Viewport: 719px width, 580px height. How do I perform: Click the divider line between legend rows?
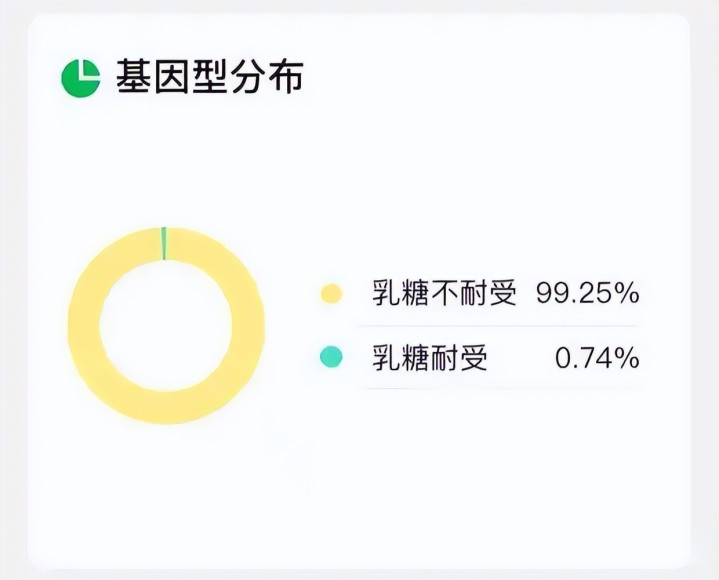click(x=500, y=326)
